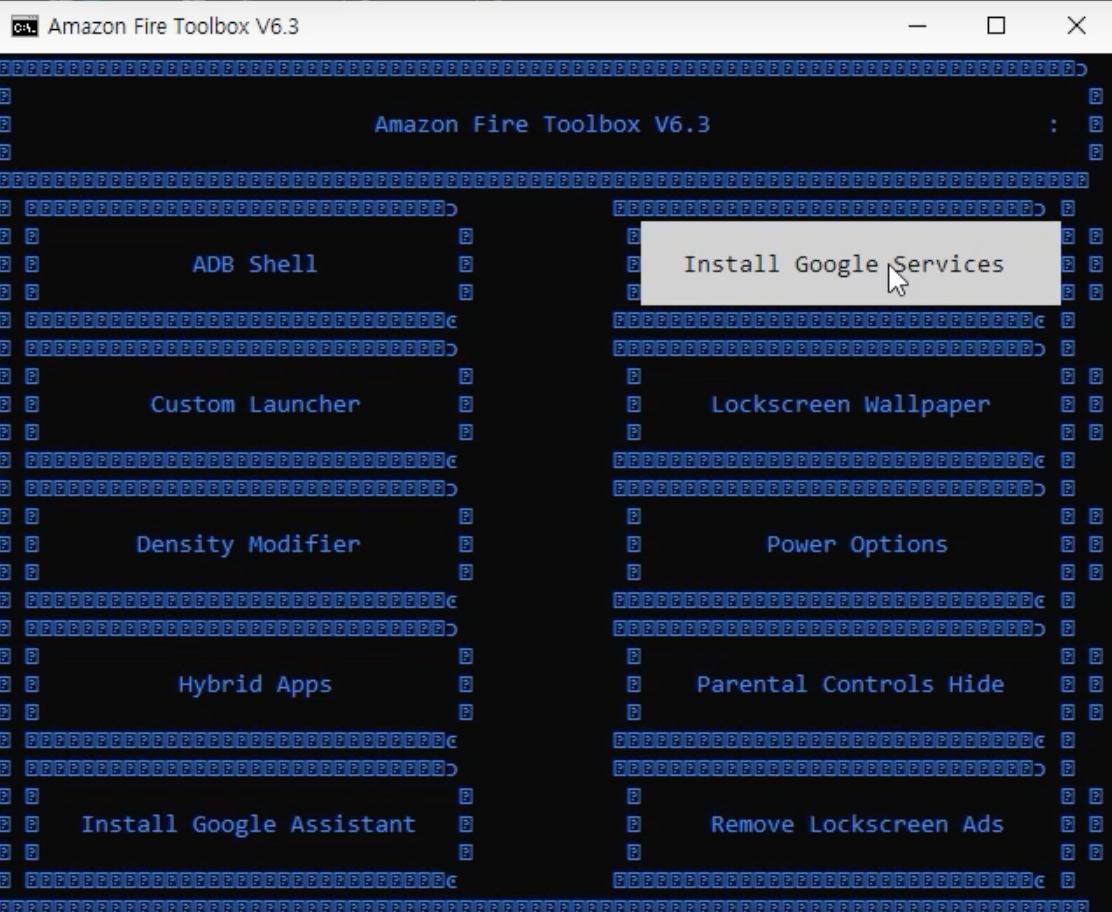
Task: Click the command prompt icon in title bar
Action: point(25,26)
